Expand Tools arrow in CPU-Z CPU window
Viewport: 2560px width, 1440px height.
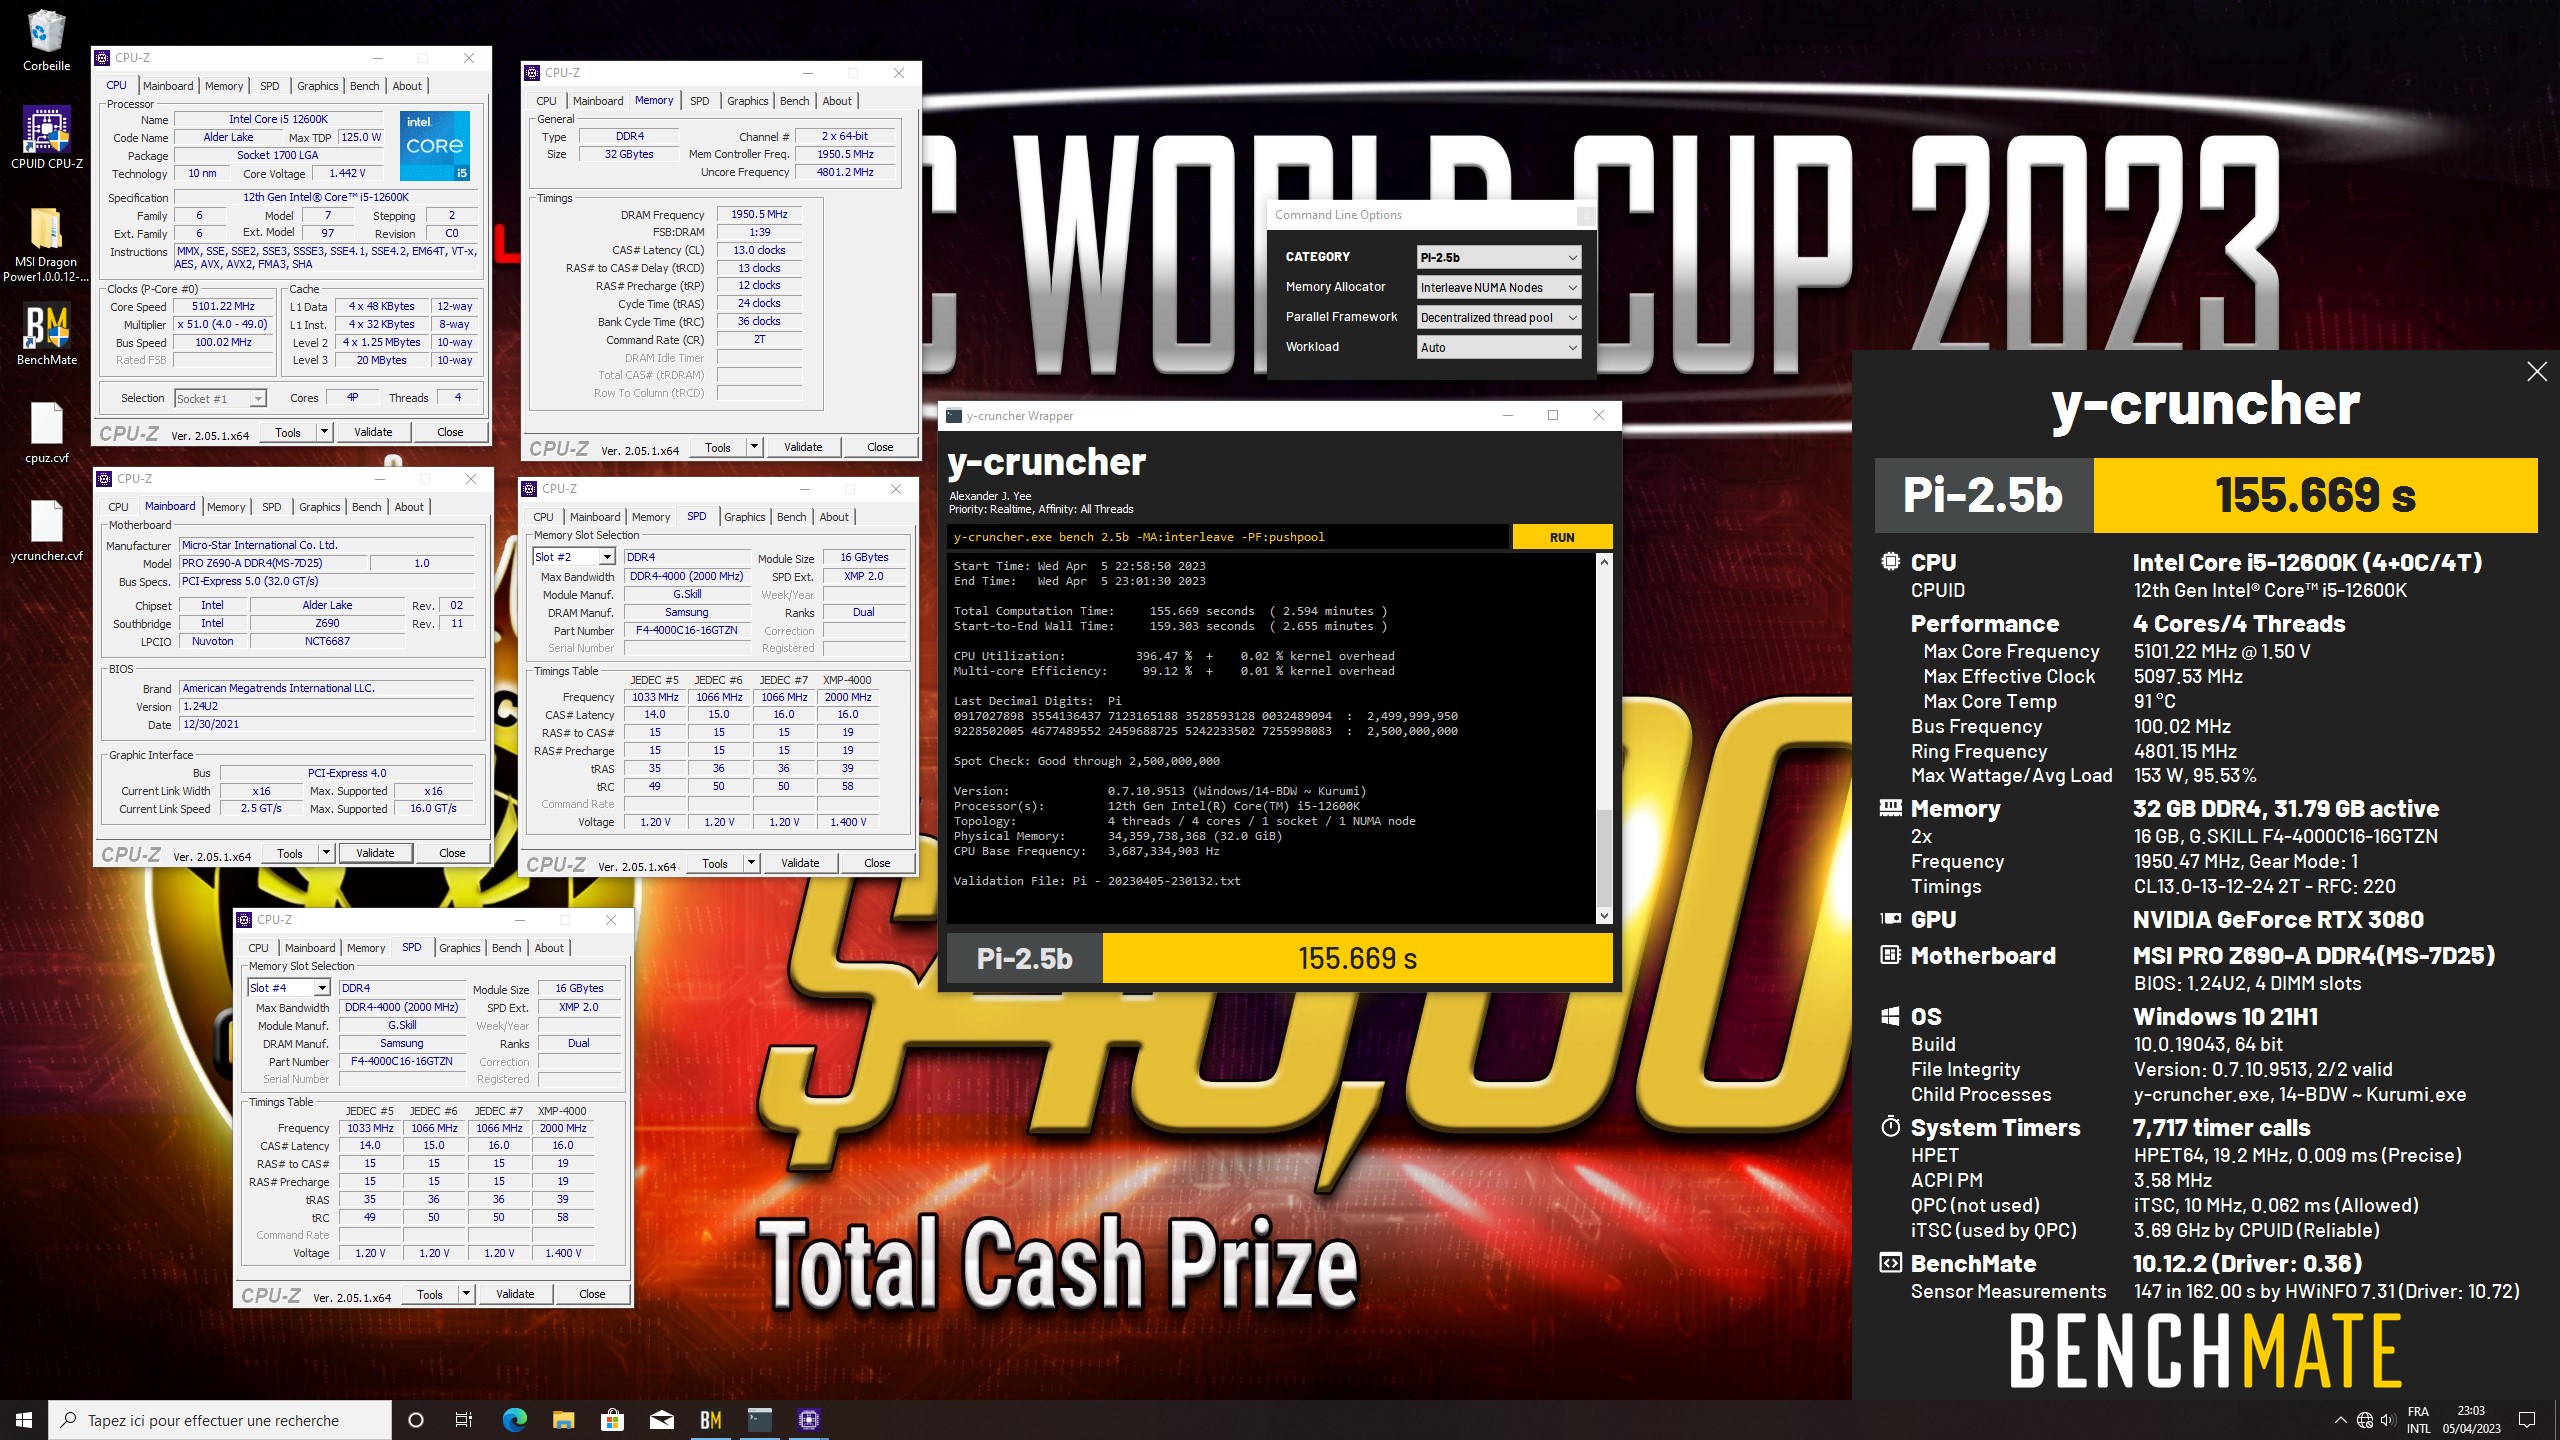tap(324, 432)
